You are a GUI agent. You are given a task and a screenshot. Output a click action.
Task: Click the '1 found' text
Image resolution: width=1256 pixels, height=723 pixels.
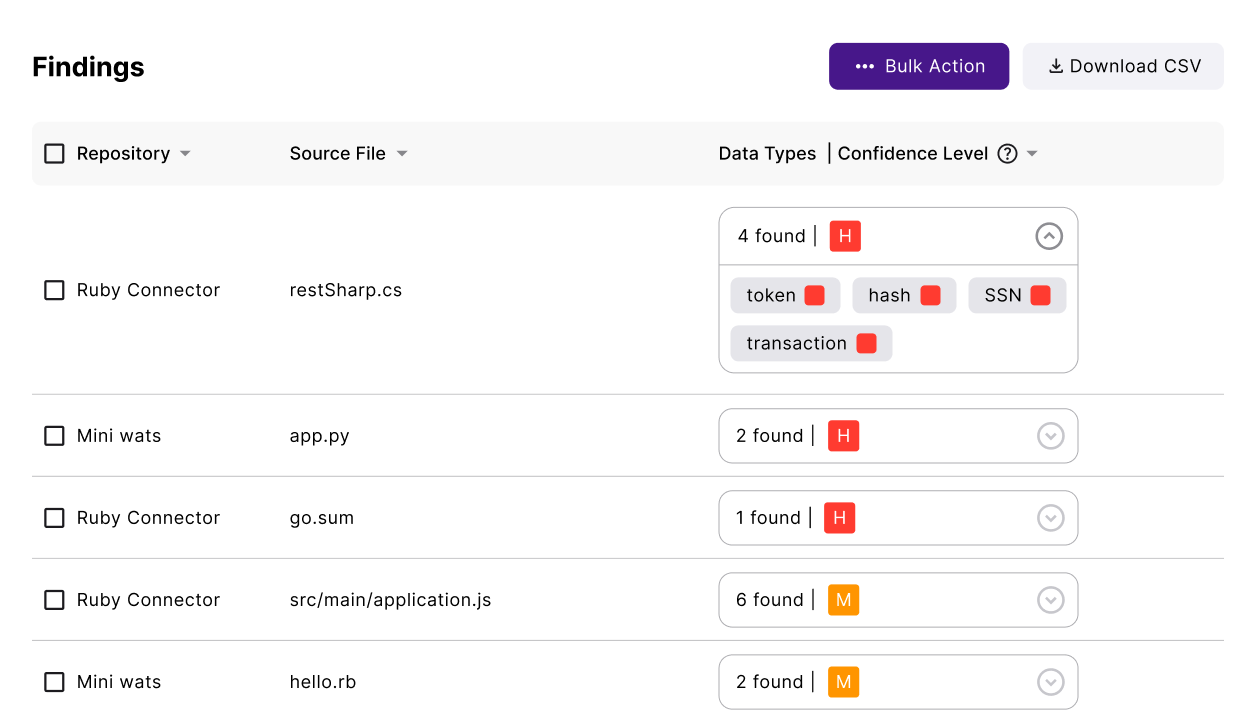[x=768, y=518]
